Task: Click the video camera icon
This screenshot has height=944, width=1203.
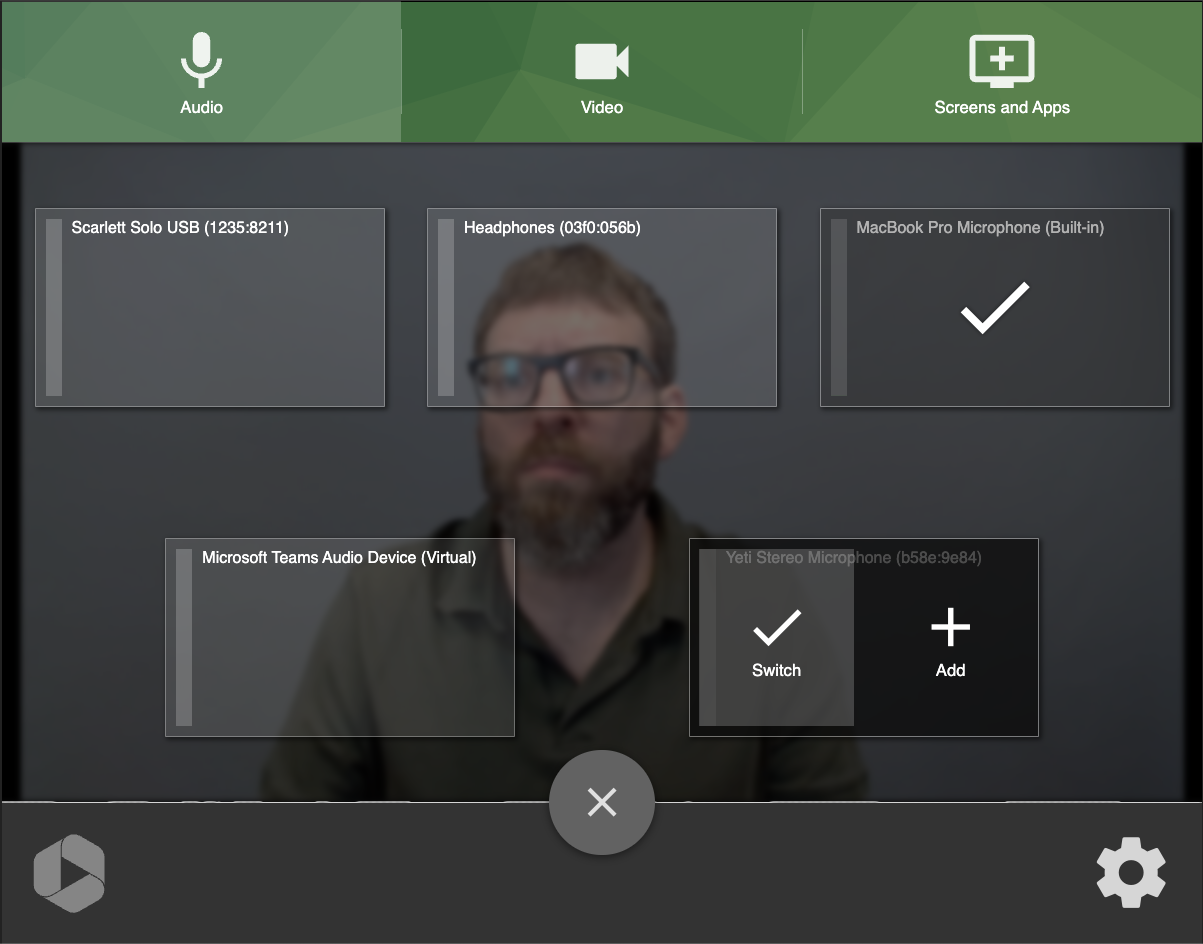Action: (602, 61)
